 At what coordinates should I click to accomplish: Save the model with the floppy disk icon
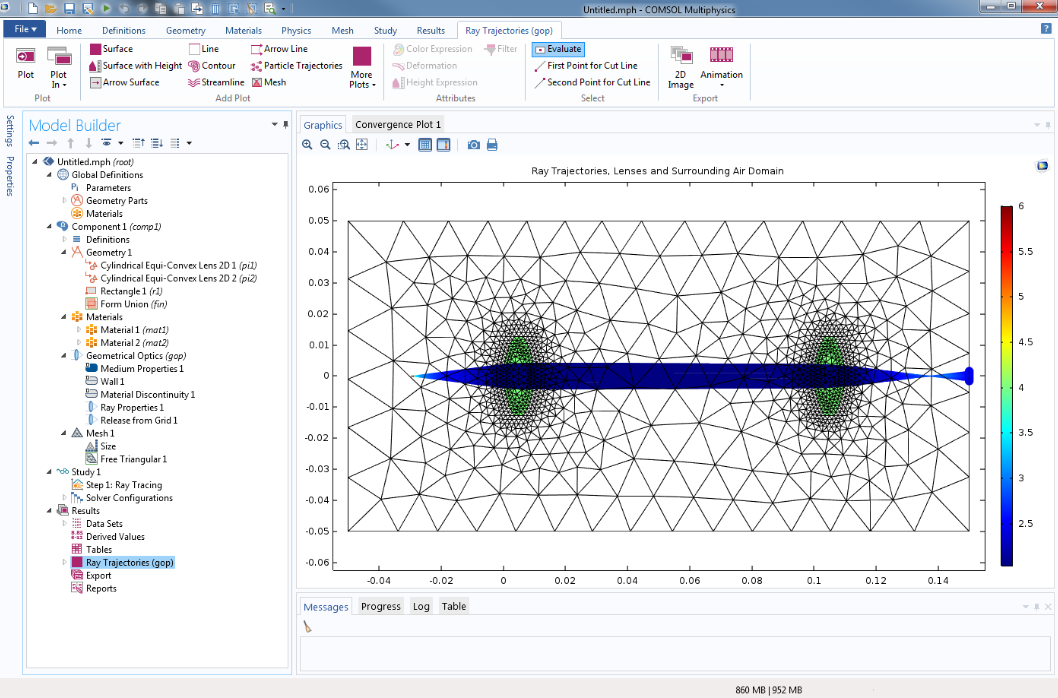pyautogui.click(x=69, y=9)
